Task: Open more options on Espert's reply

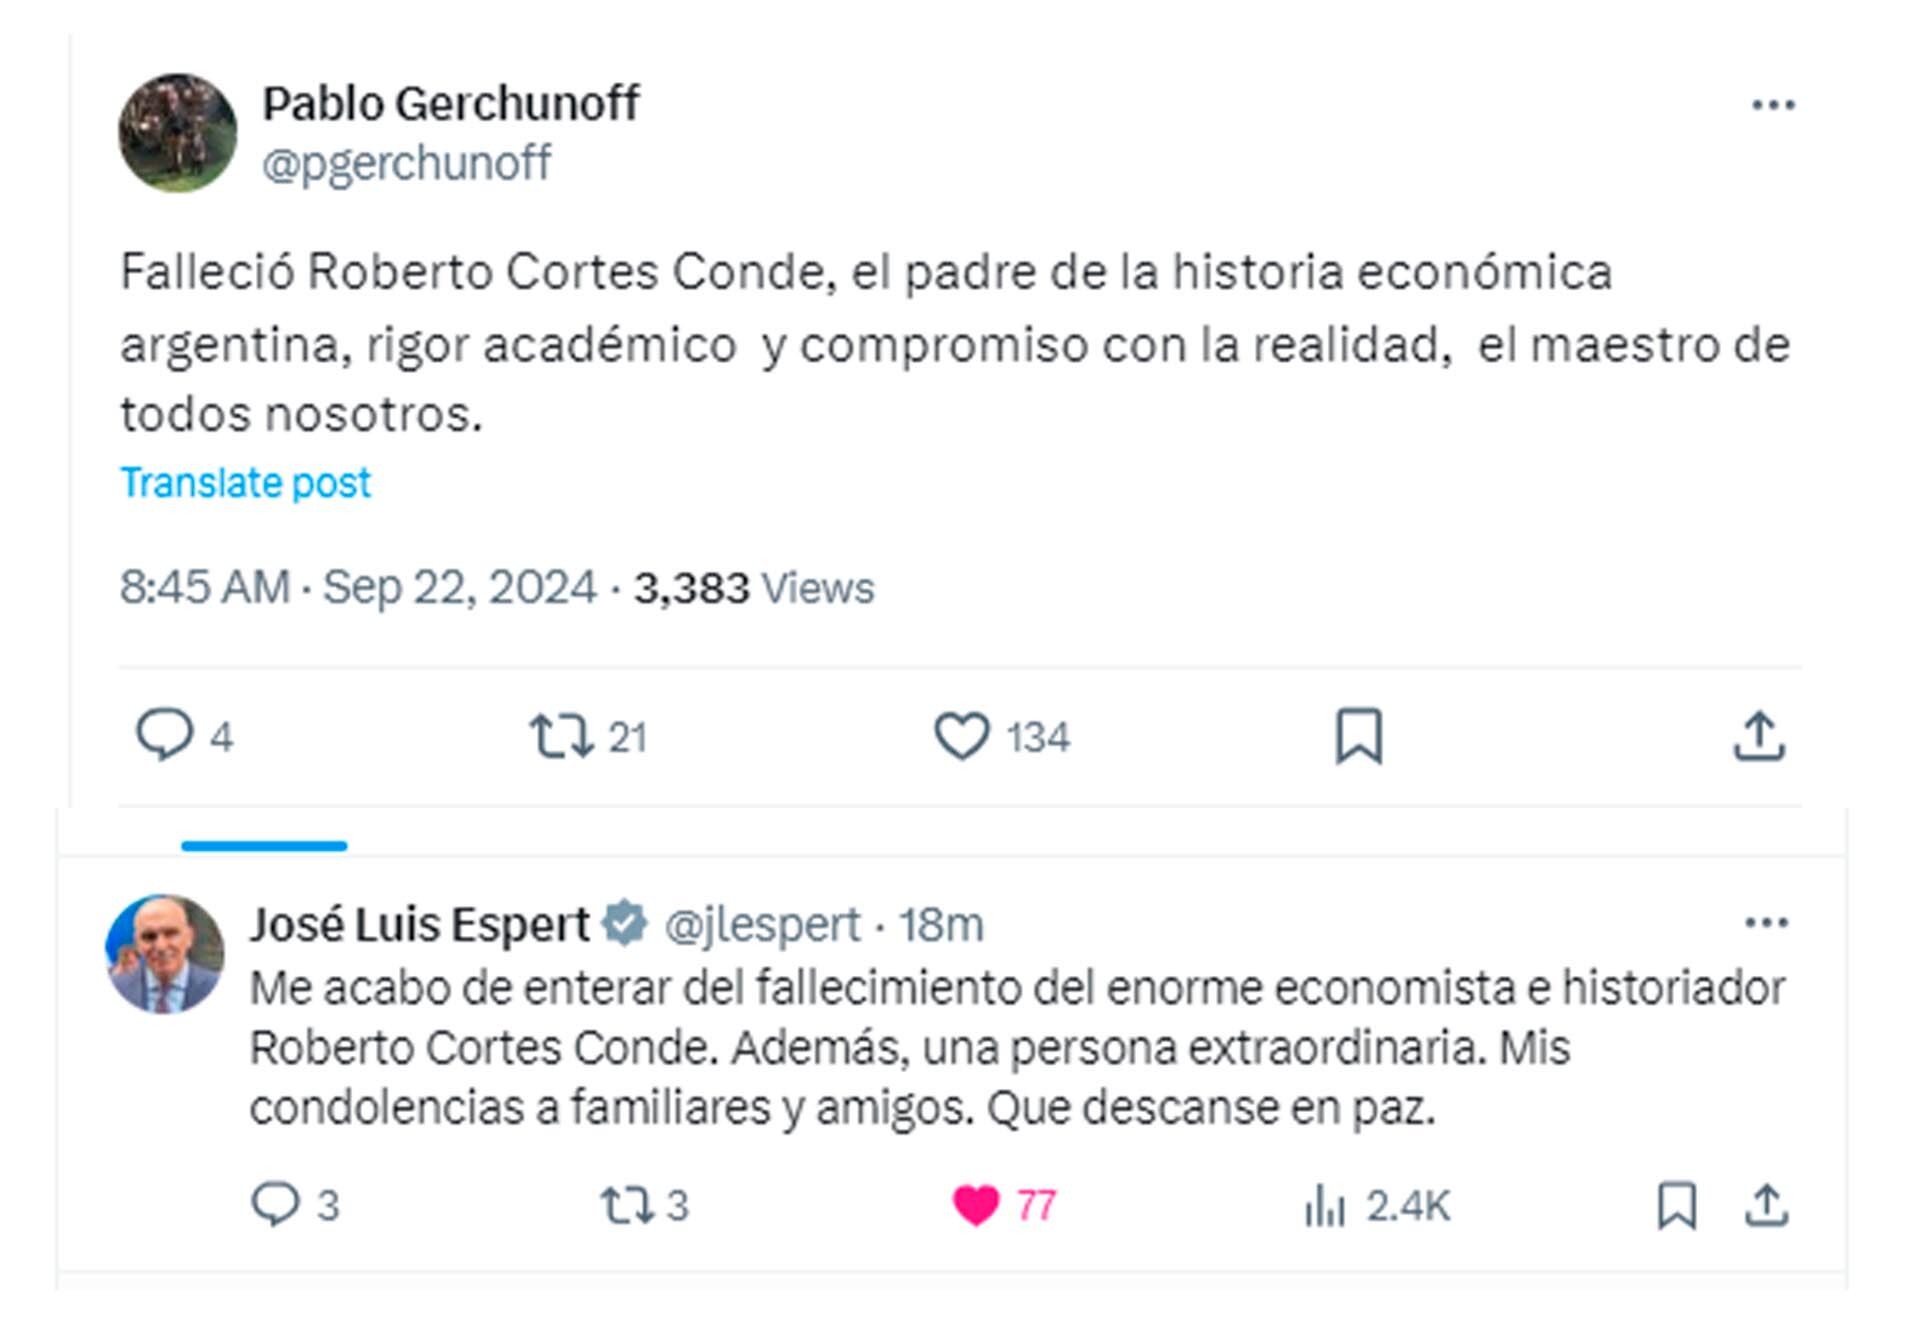Action: [1766, 922]
